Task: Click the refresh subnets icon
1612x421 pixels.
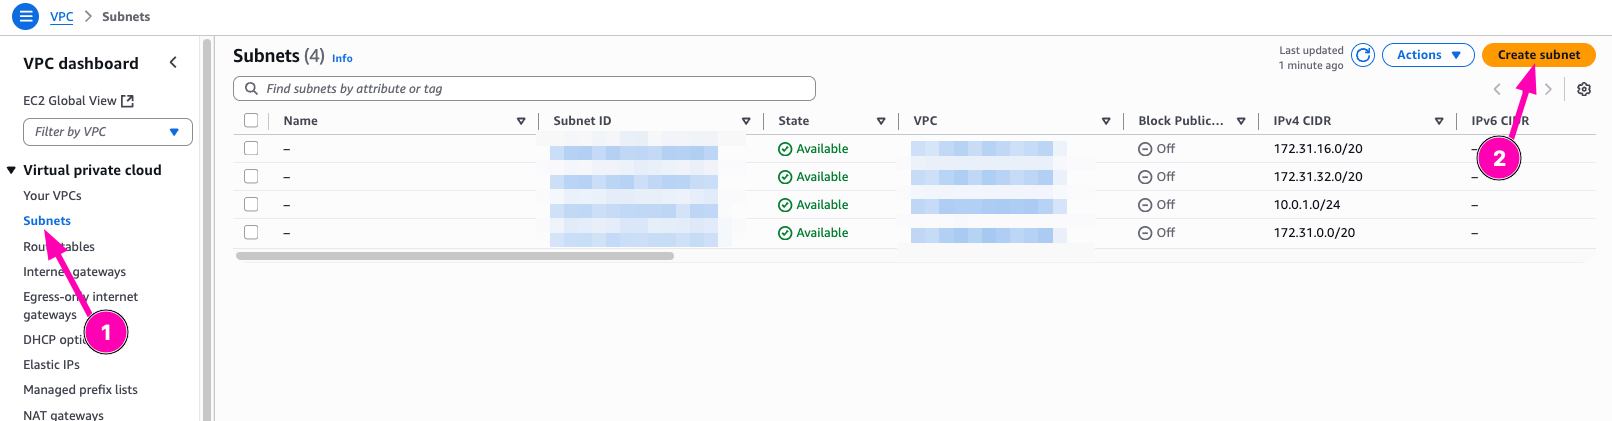Action: tap(1362, 55)
